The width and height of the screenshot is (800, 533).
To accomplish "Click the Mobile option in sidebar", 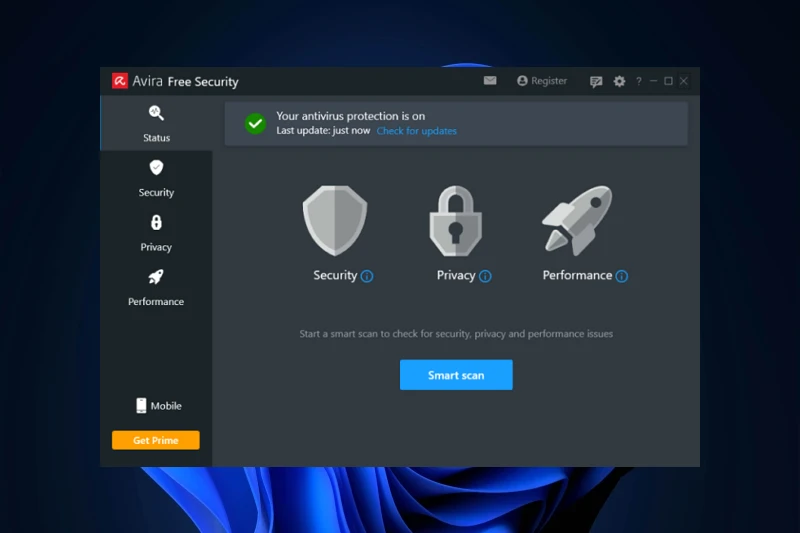I will (159, 405).
